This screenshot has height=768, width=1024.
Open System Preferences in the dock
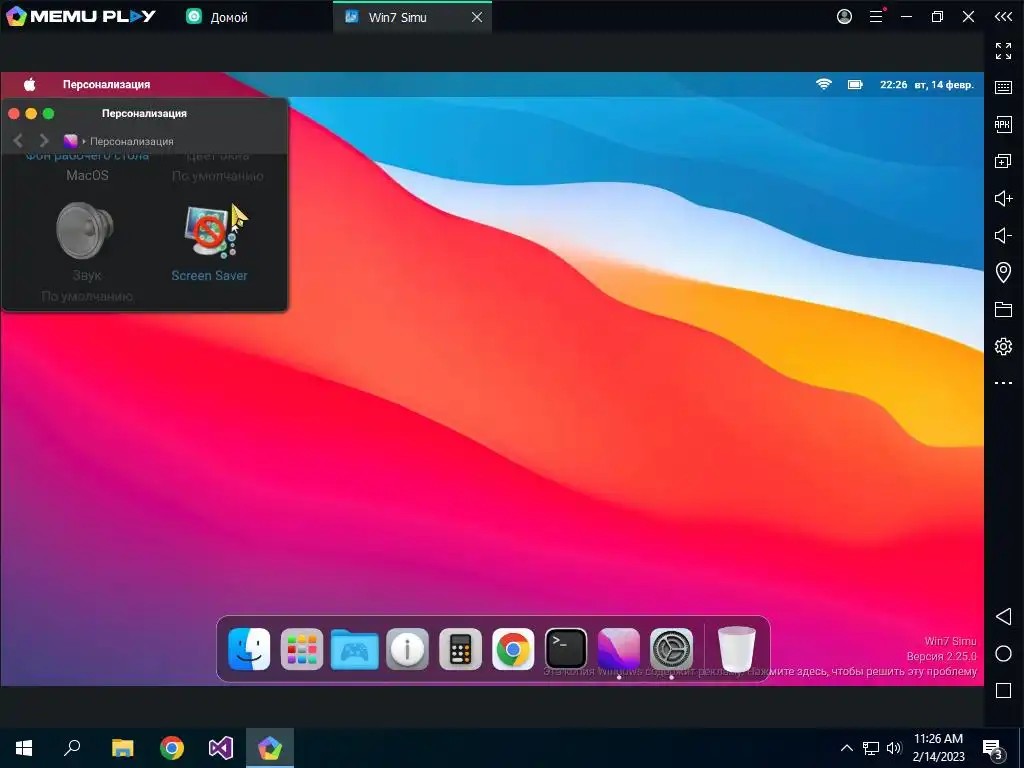[x=671, y=649]
